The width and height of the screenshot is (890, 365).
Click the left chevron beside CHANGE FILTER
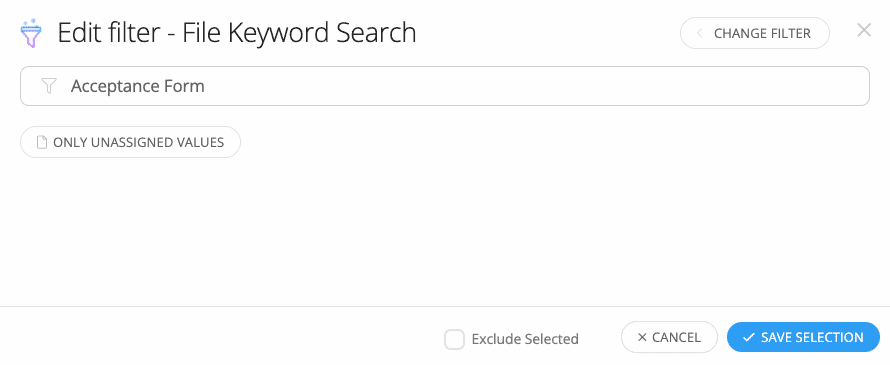[x=699, y=33]
